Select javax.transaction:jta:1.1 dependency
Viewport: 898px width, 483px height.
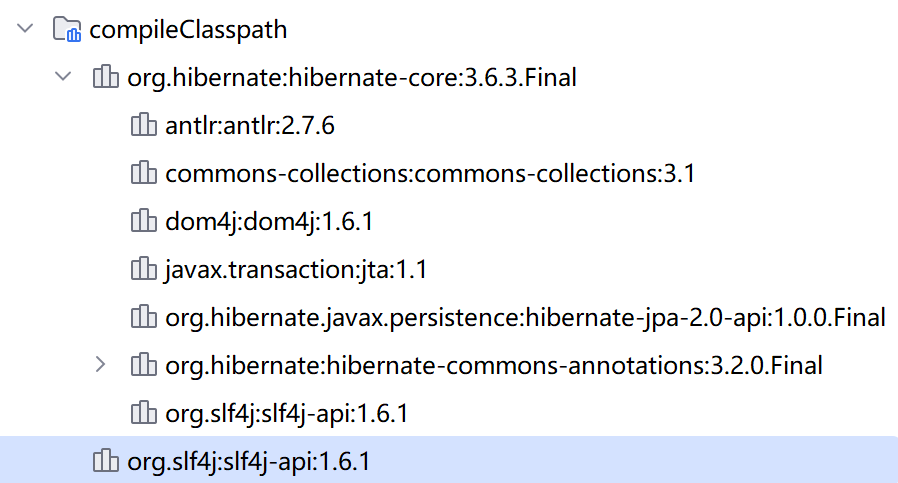296,270
